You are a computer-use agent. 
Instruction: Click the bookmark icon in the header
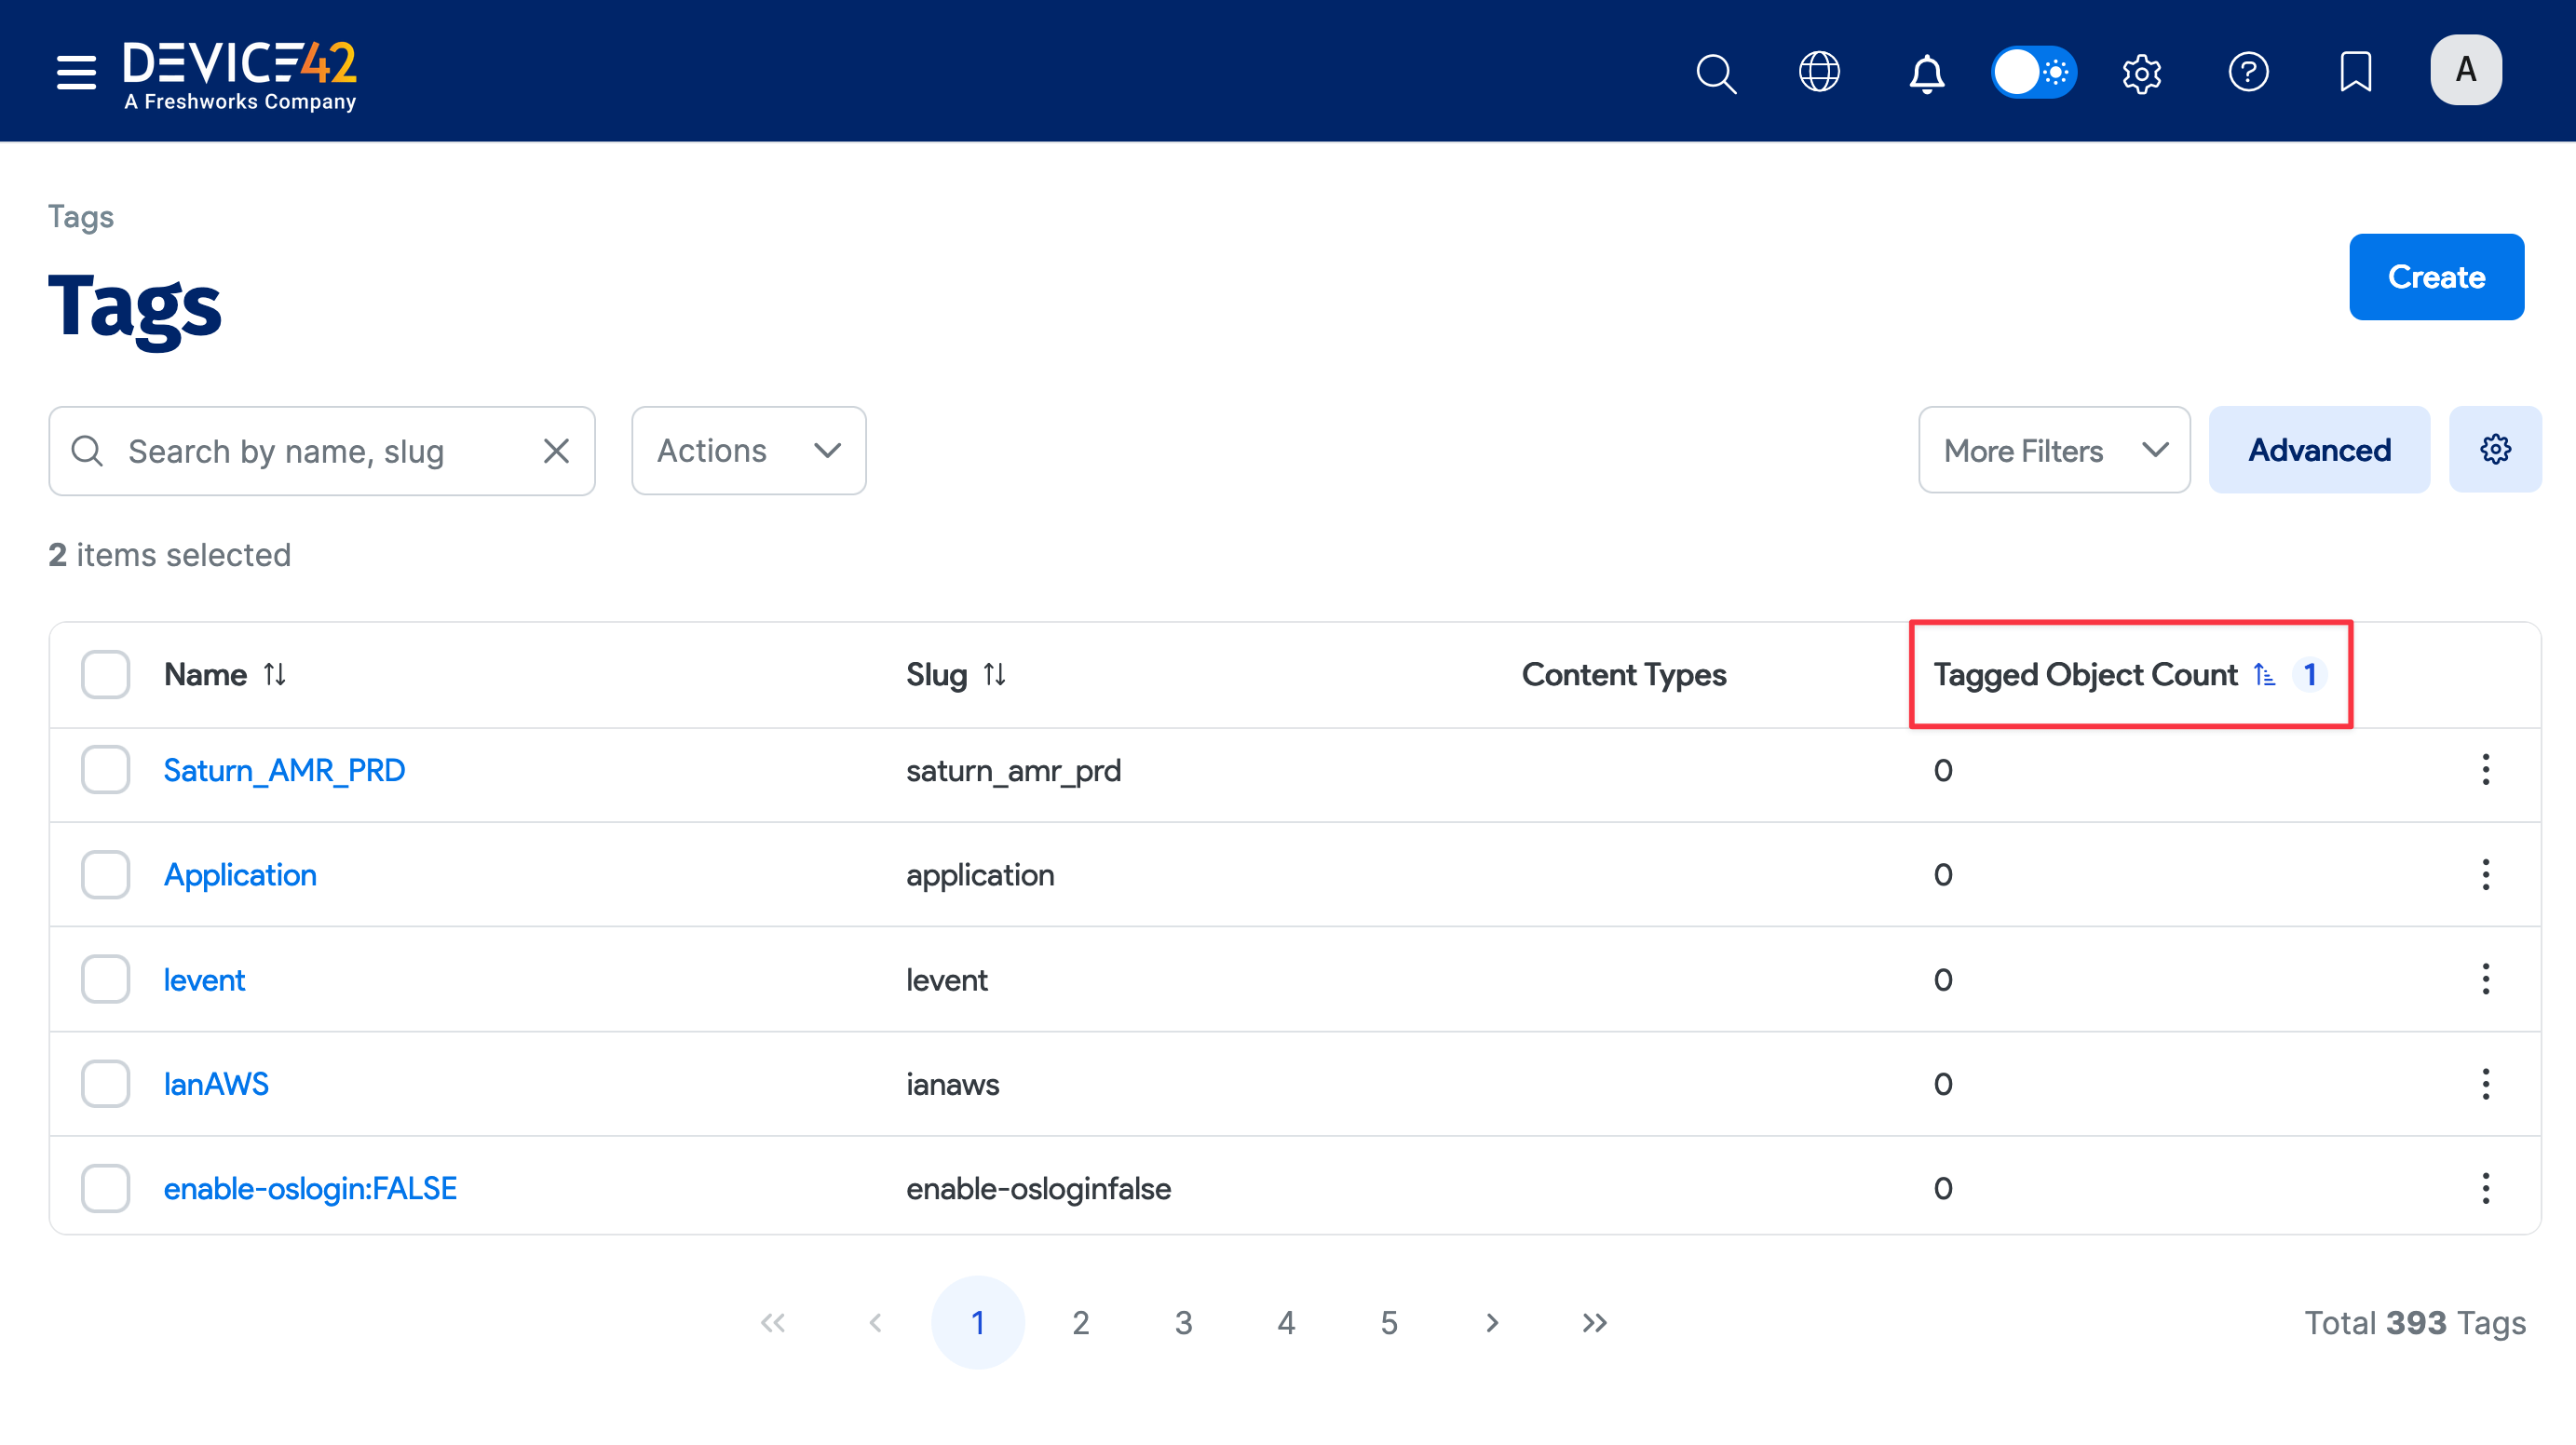click(2356, 71)
